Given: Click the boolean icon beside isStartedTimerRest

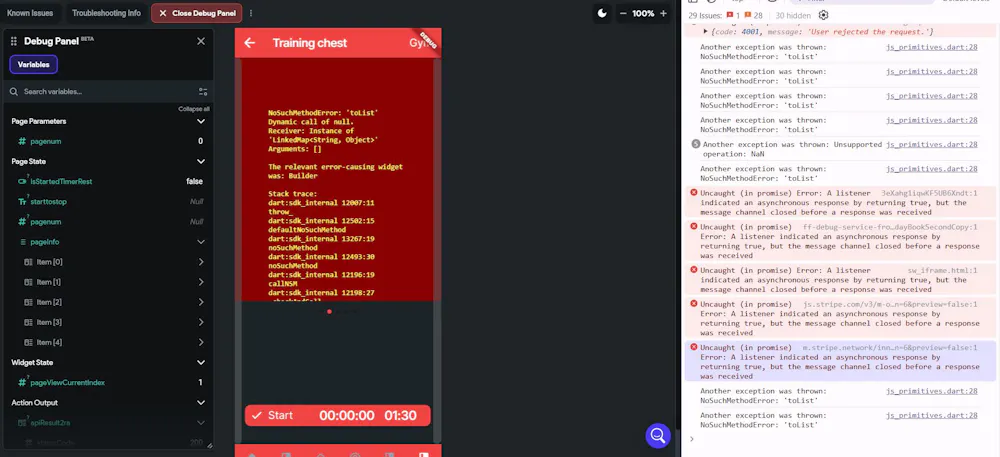Looking at the screenshot, I should tap(22, 182).
